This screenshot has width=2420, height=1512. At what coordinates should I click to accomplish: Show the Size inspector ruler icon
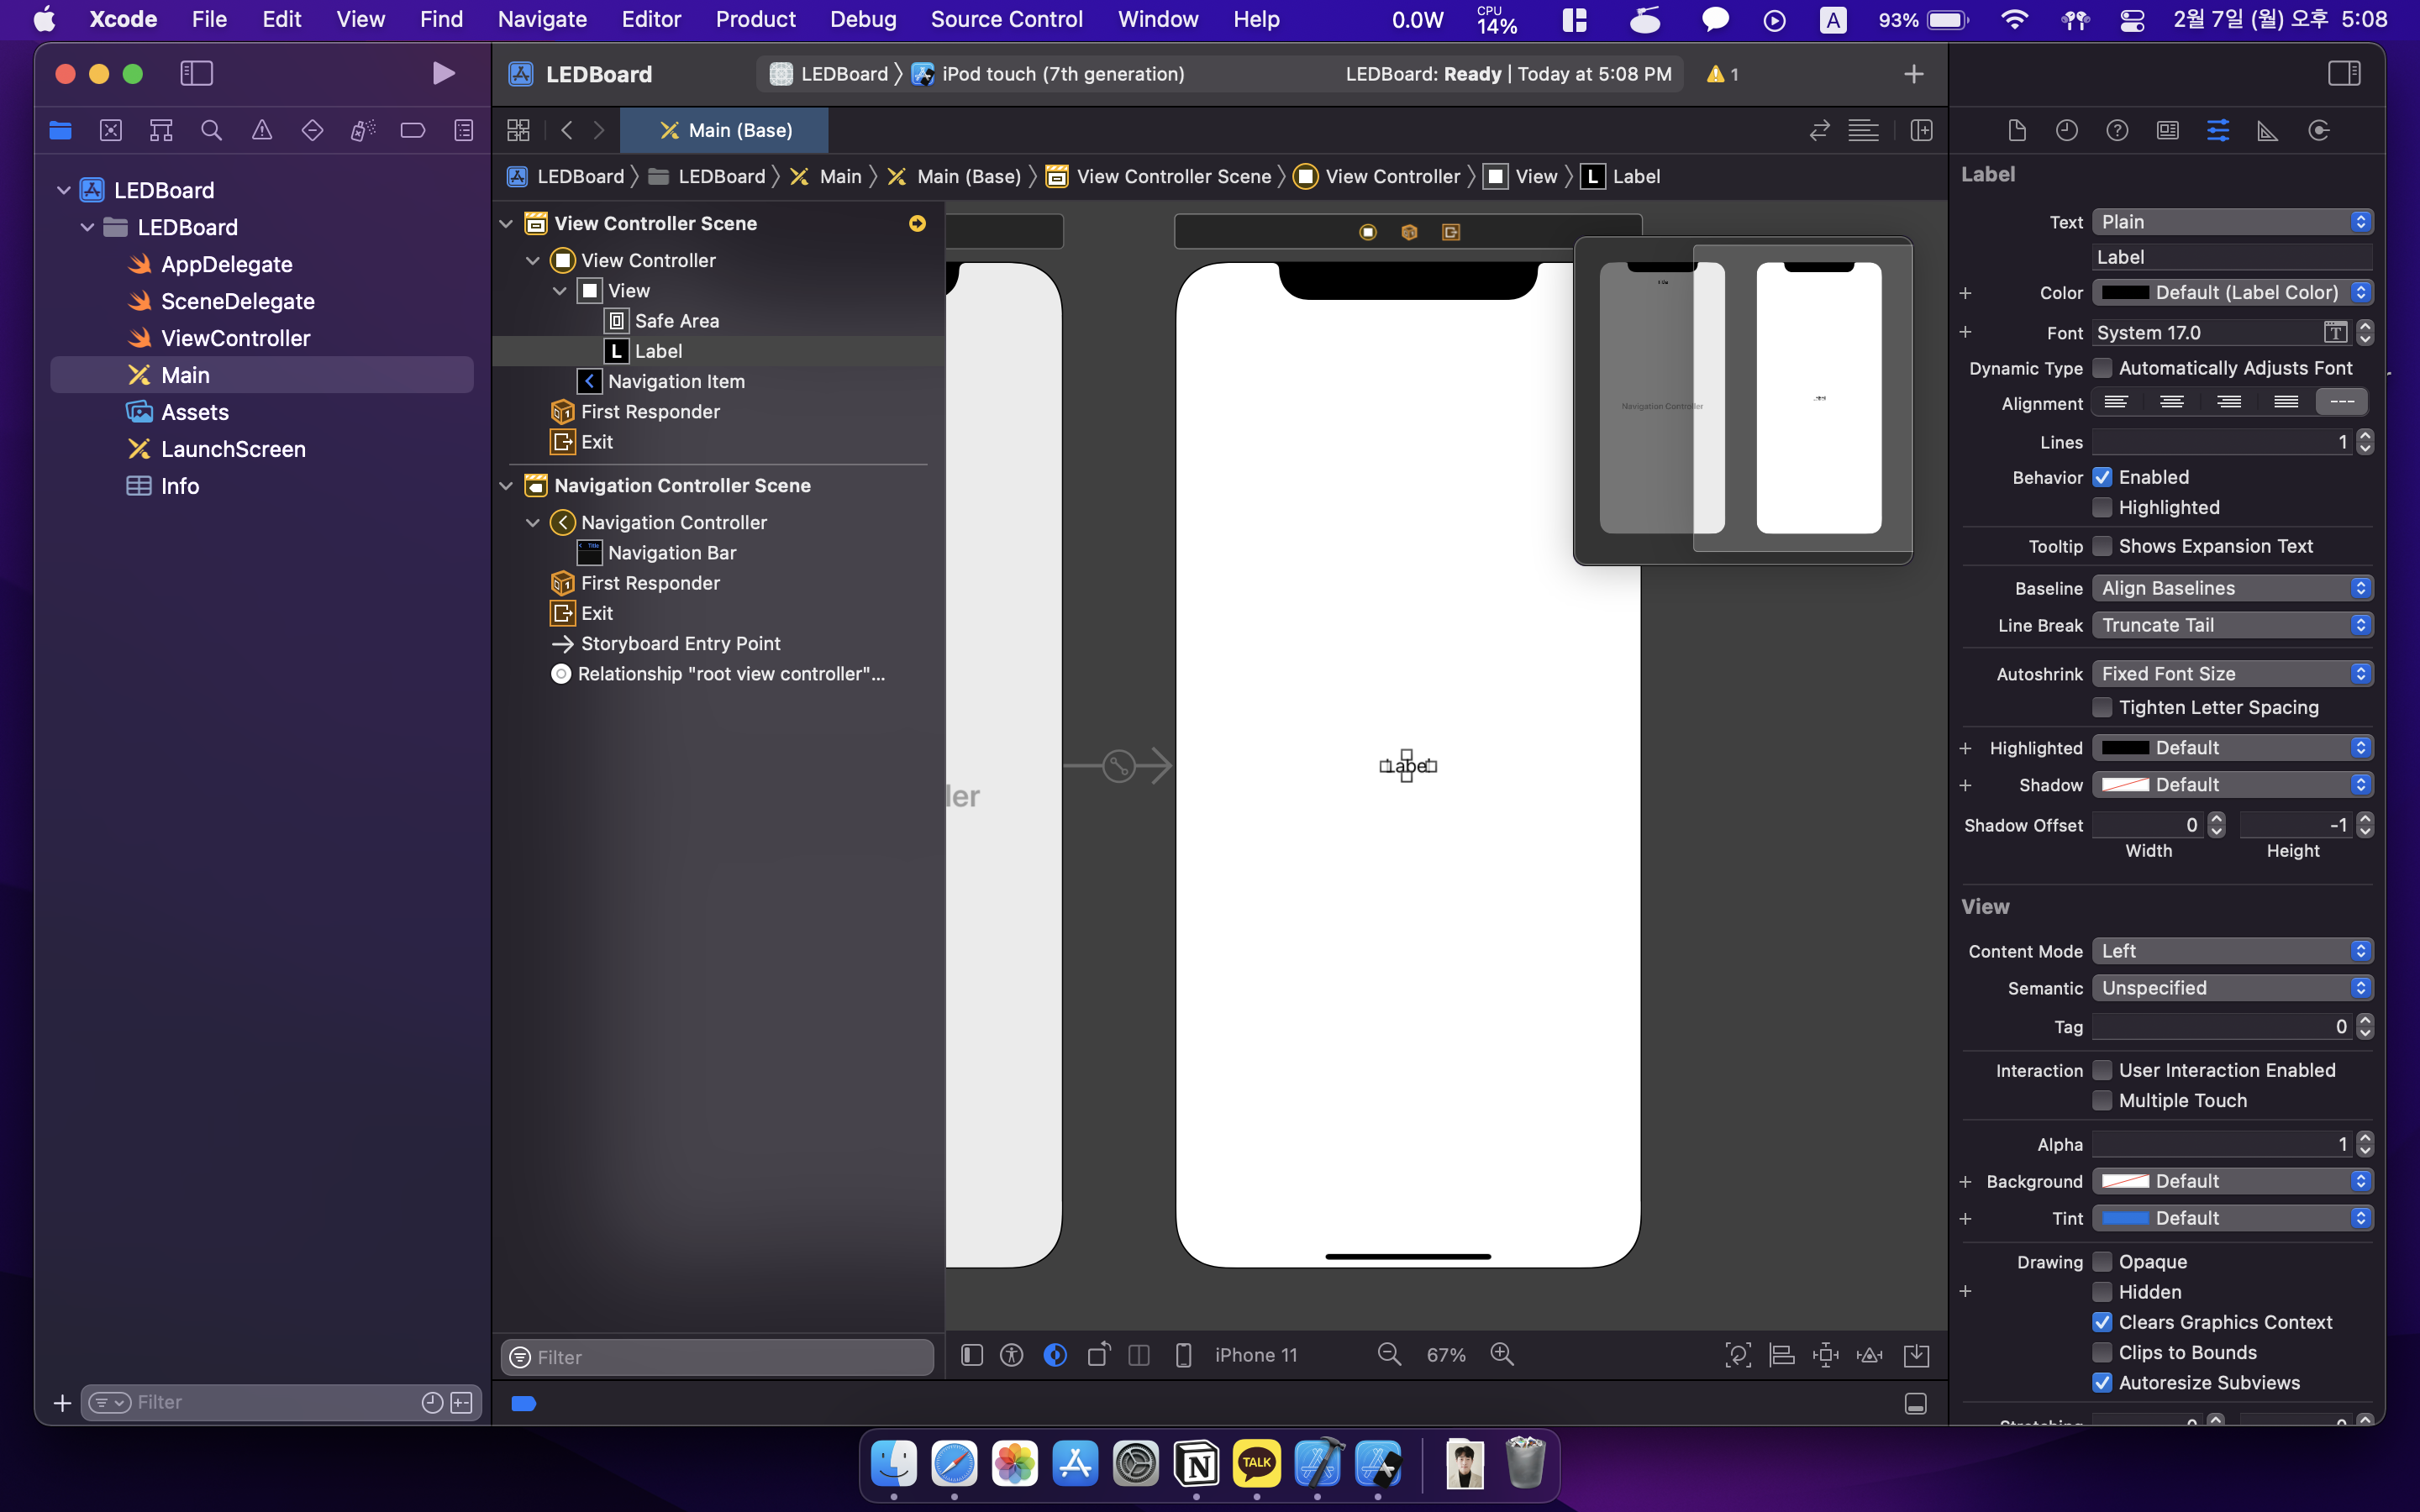[2268, 130]
